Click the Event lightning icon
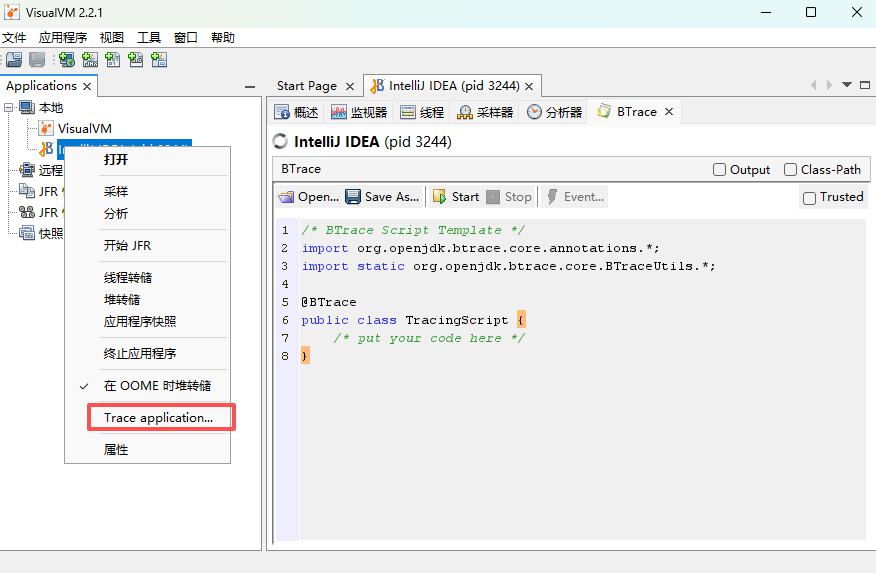Screen dimensions: 876x573 (552, 197)
